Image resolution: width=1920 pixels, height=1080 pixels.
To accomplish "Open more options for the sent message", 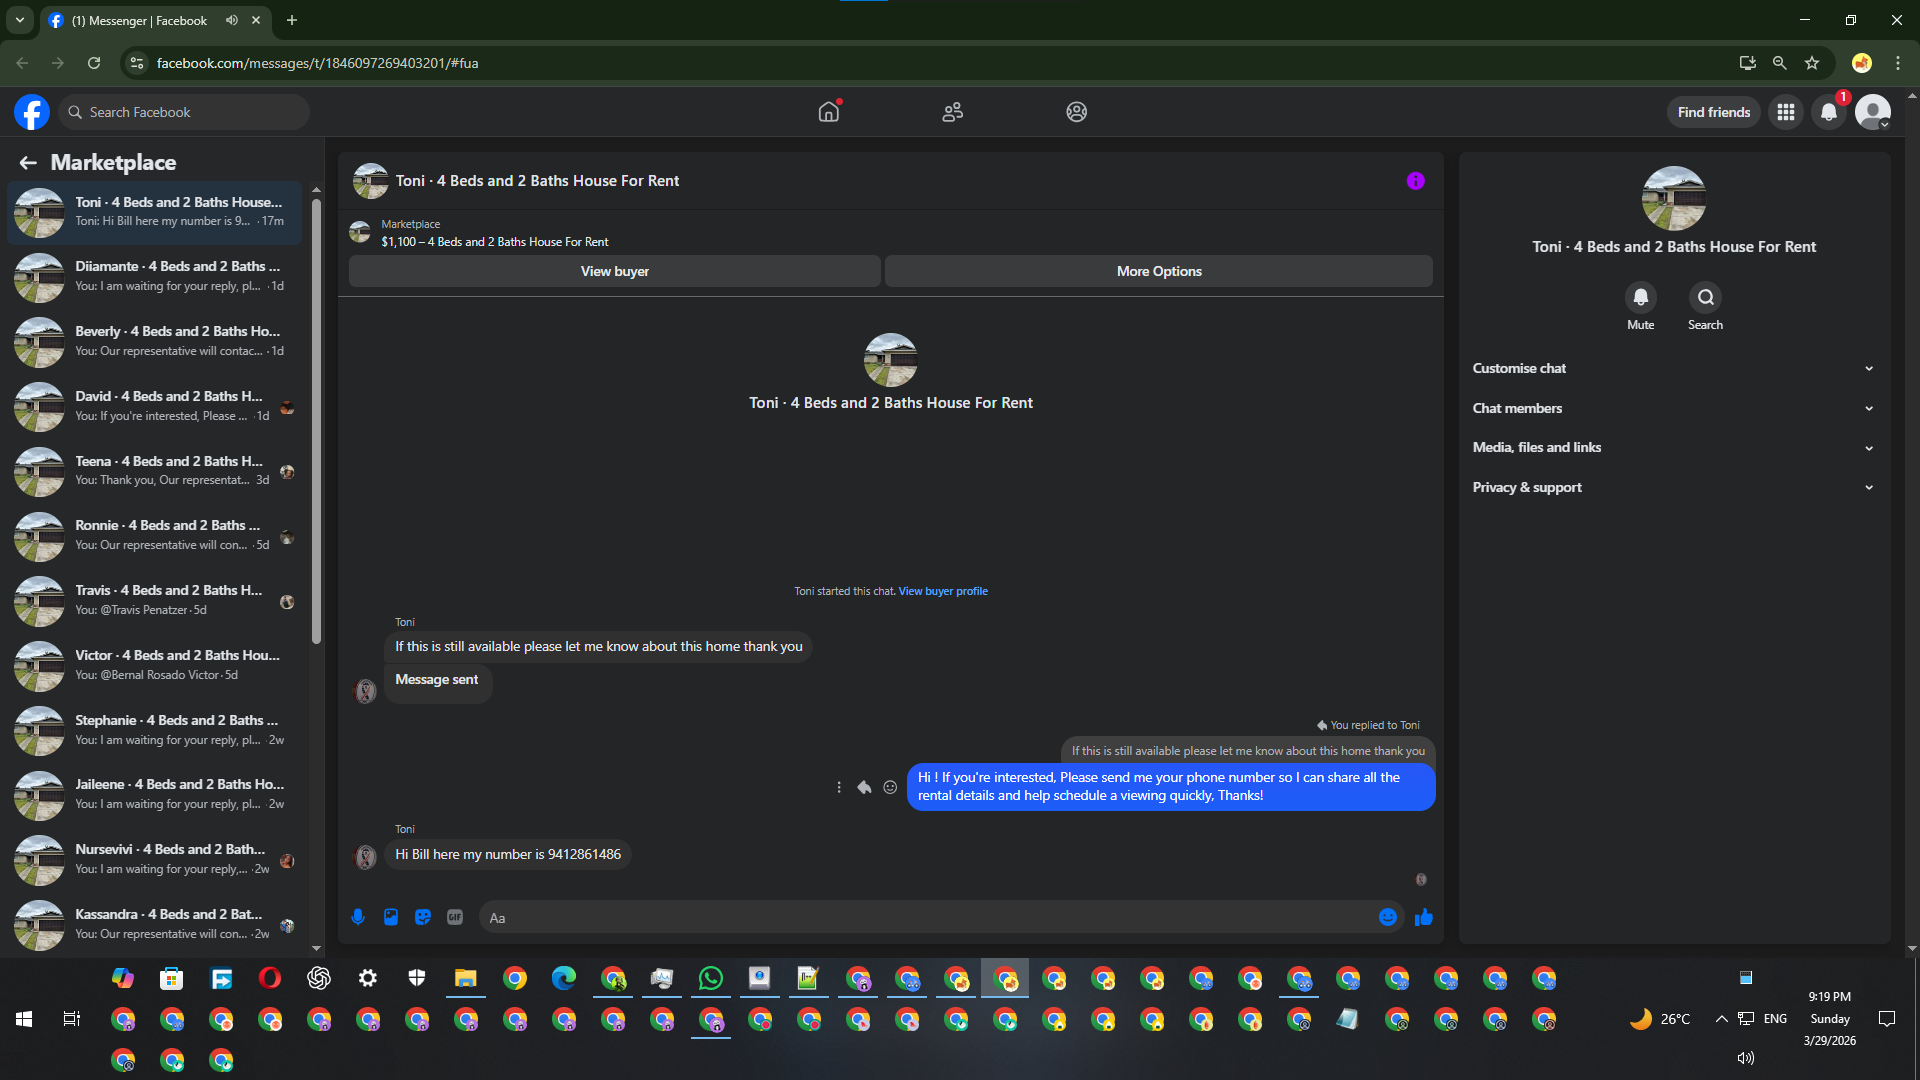I will pos(839,787).
